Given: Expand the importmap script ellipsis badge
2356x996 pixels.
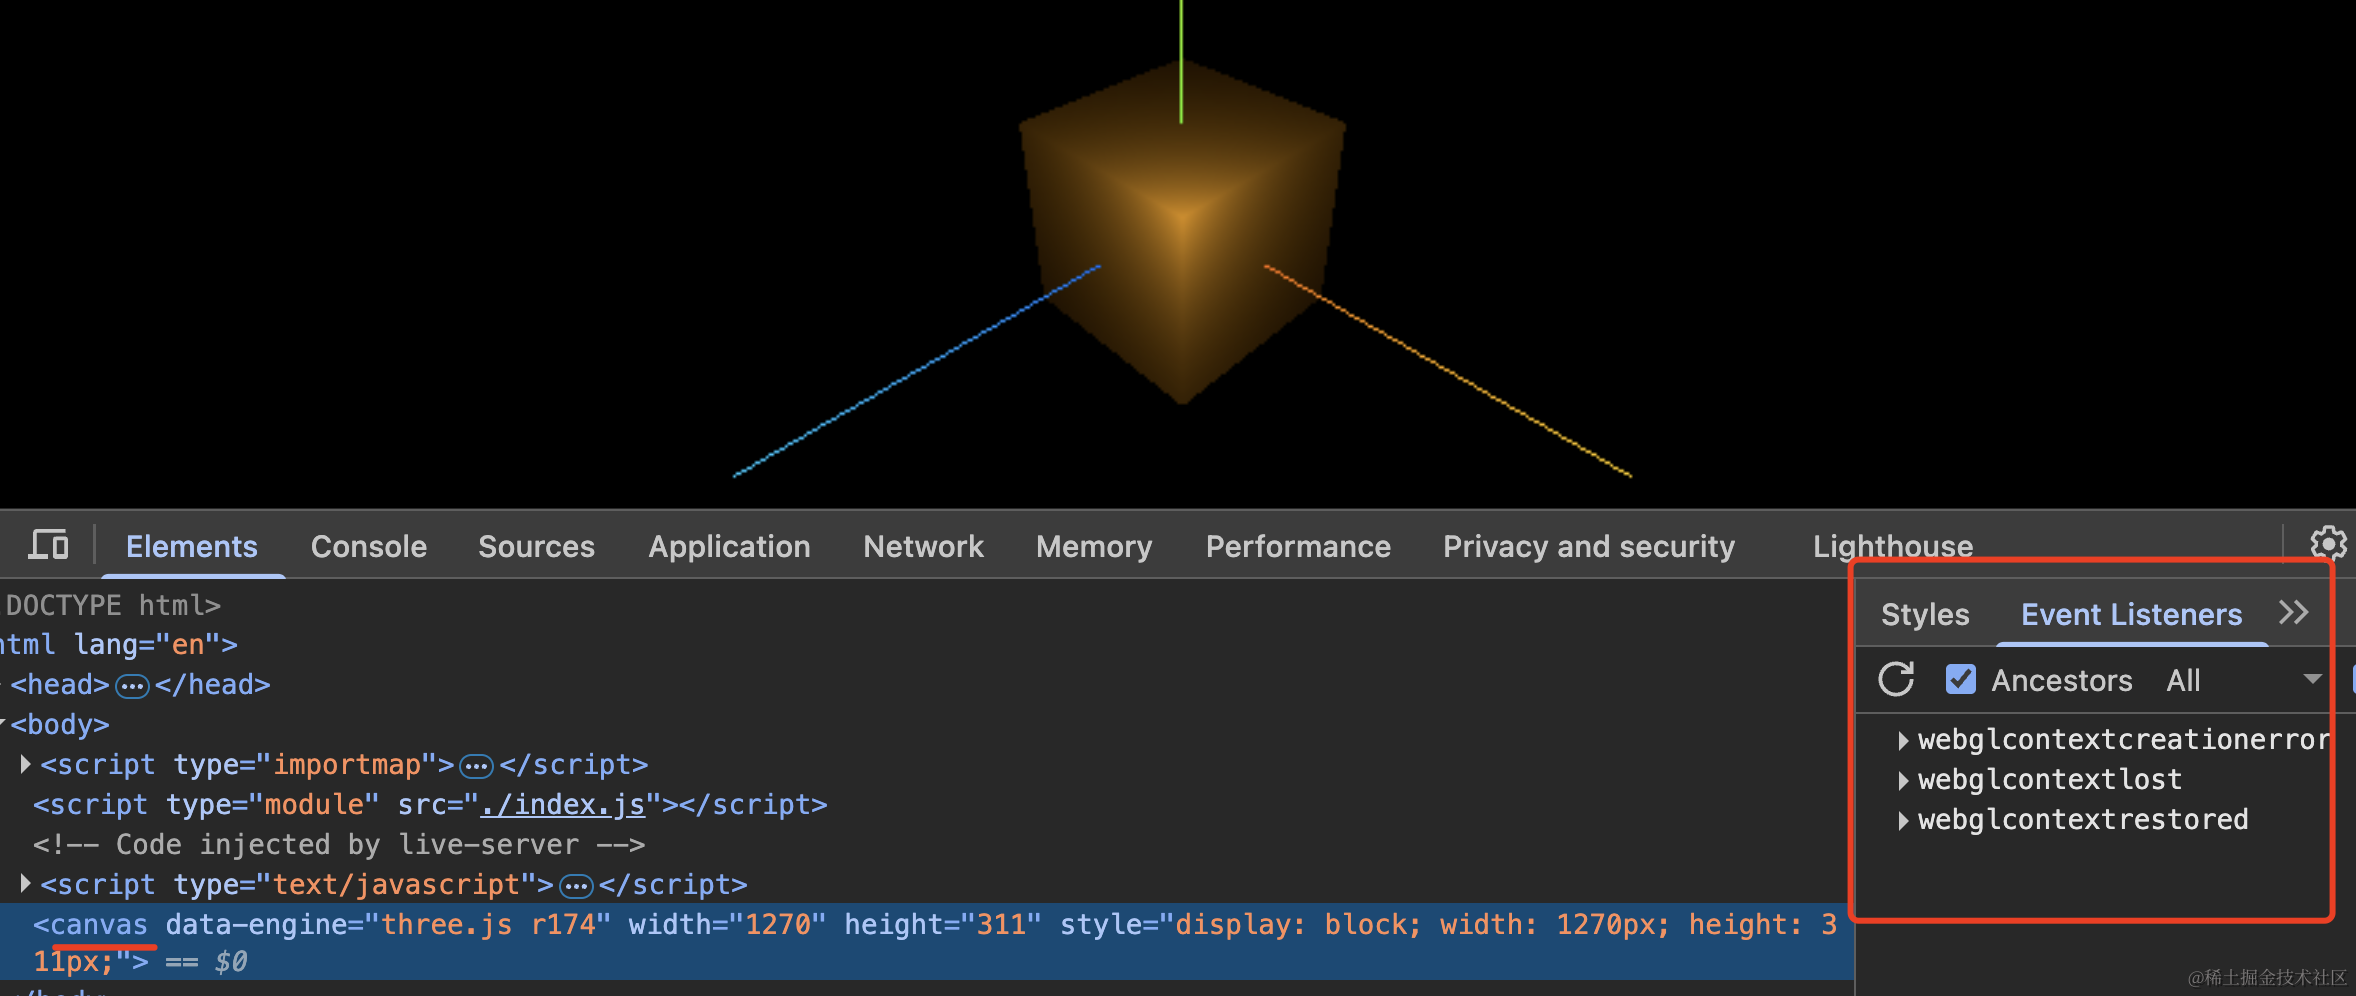Looking at the screenshot, I should 476,766.
